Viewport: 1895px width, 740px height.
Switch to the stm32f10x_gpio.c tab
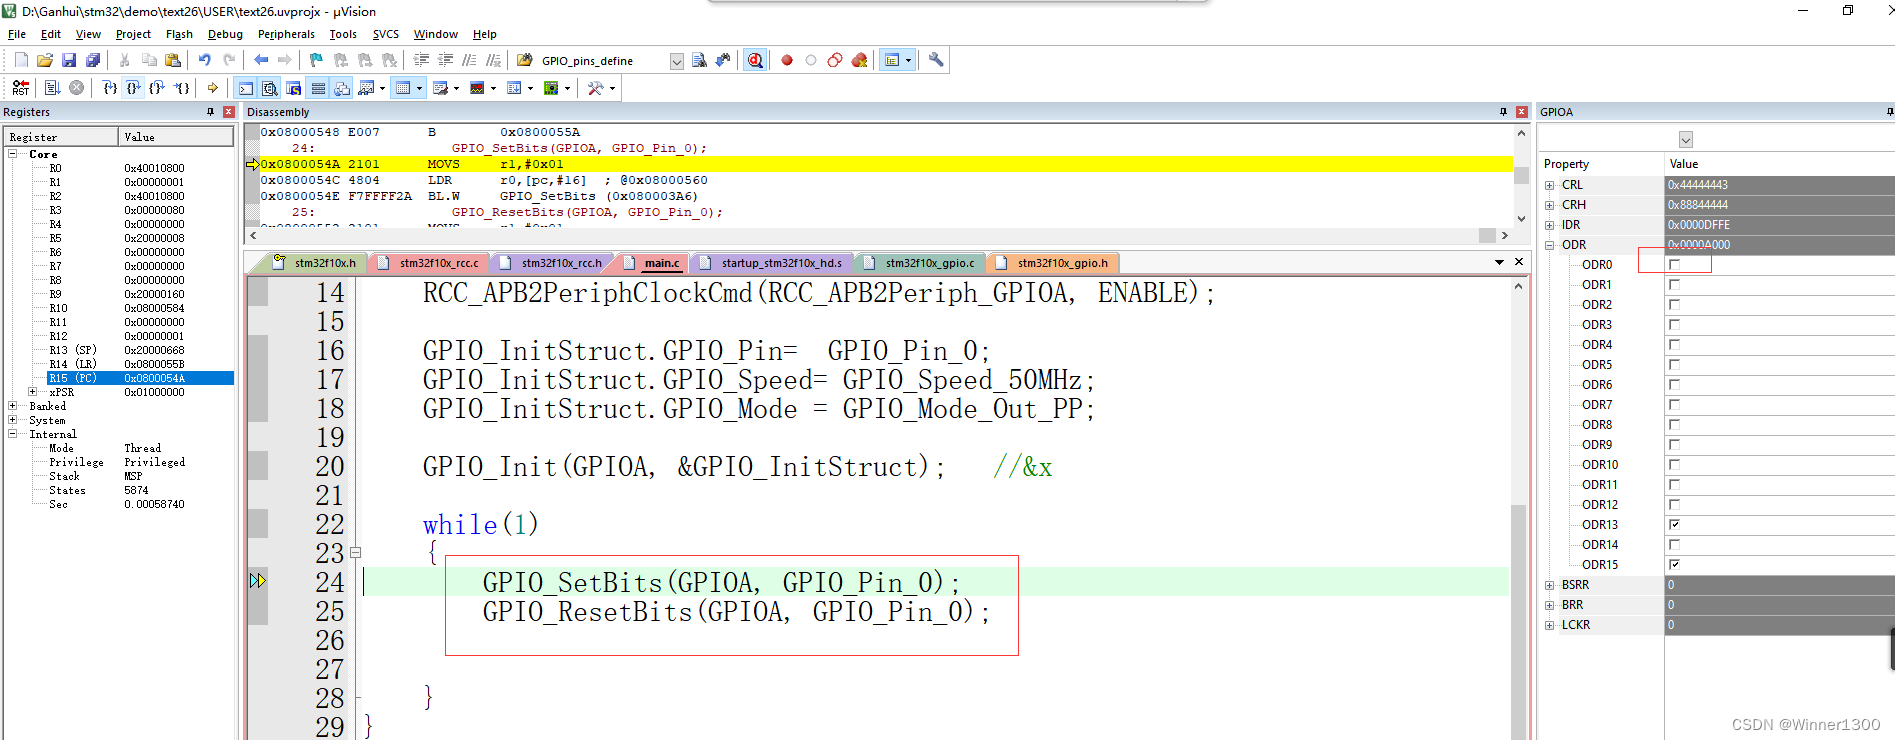920,263
